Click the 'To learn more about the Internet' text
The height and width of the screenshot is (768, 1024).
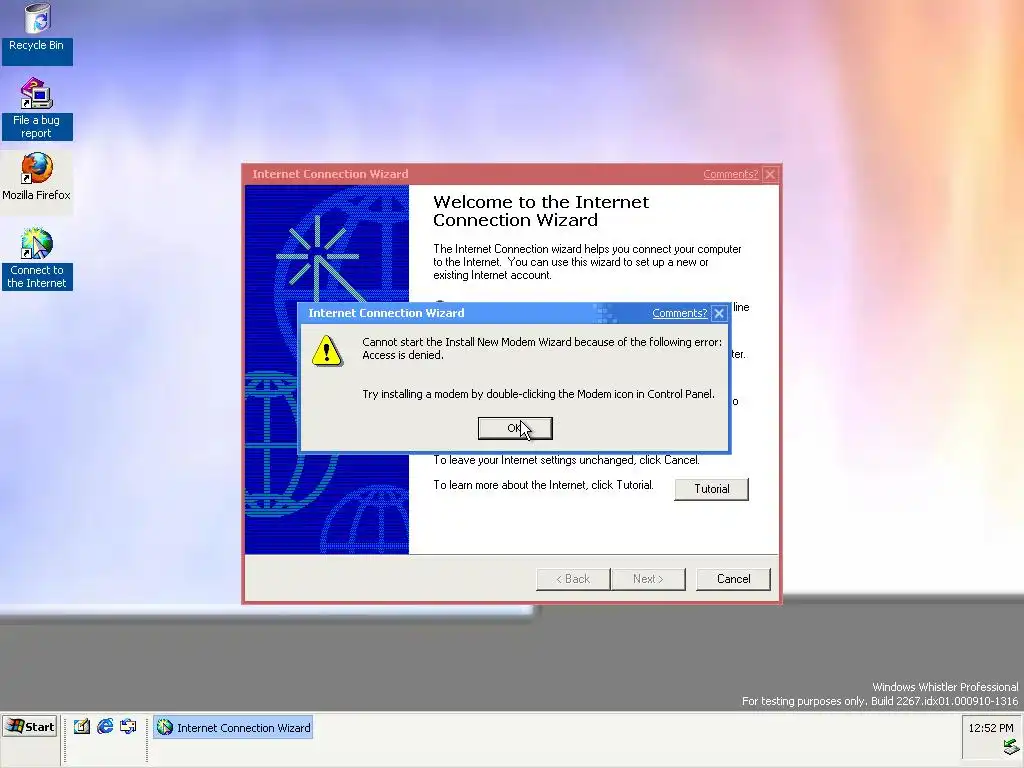(543, 485)
